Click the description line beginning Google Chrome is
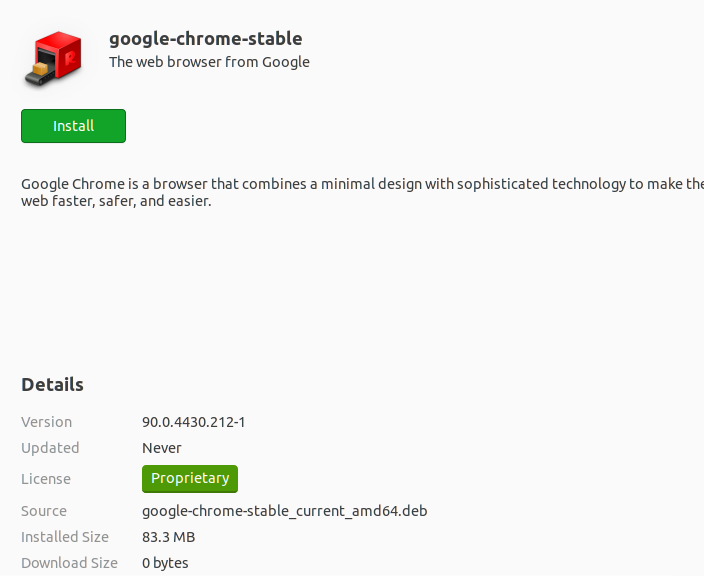Viewport: 704px width, 576px height. point(362,184)
